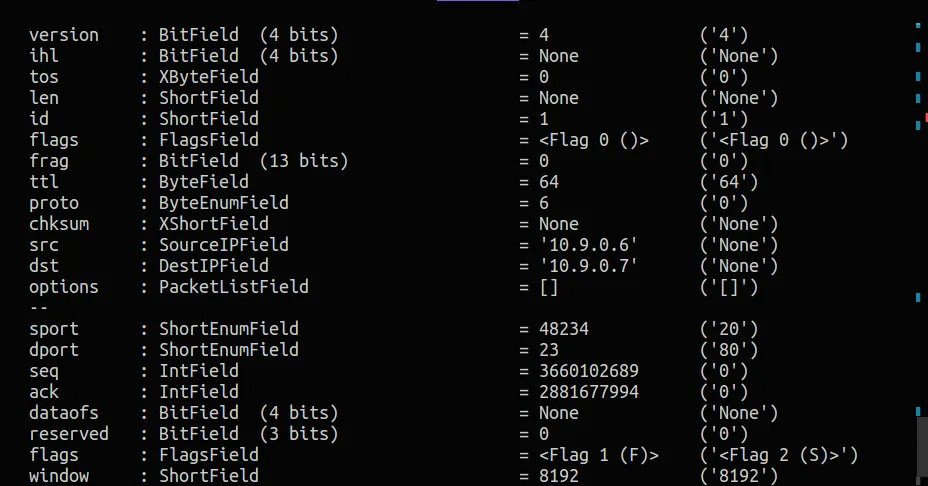
Task: Click the 'SourceIPField' type text
Action: click(224, 245)
